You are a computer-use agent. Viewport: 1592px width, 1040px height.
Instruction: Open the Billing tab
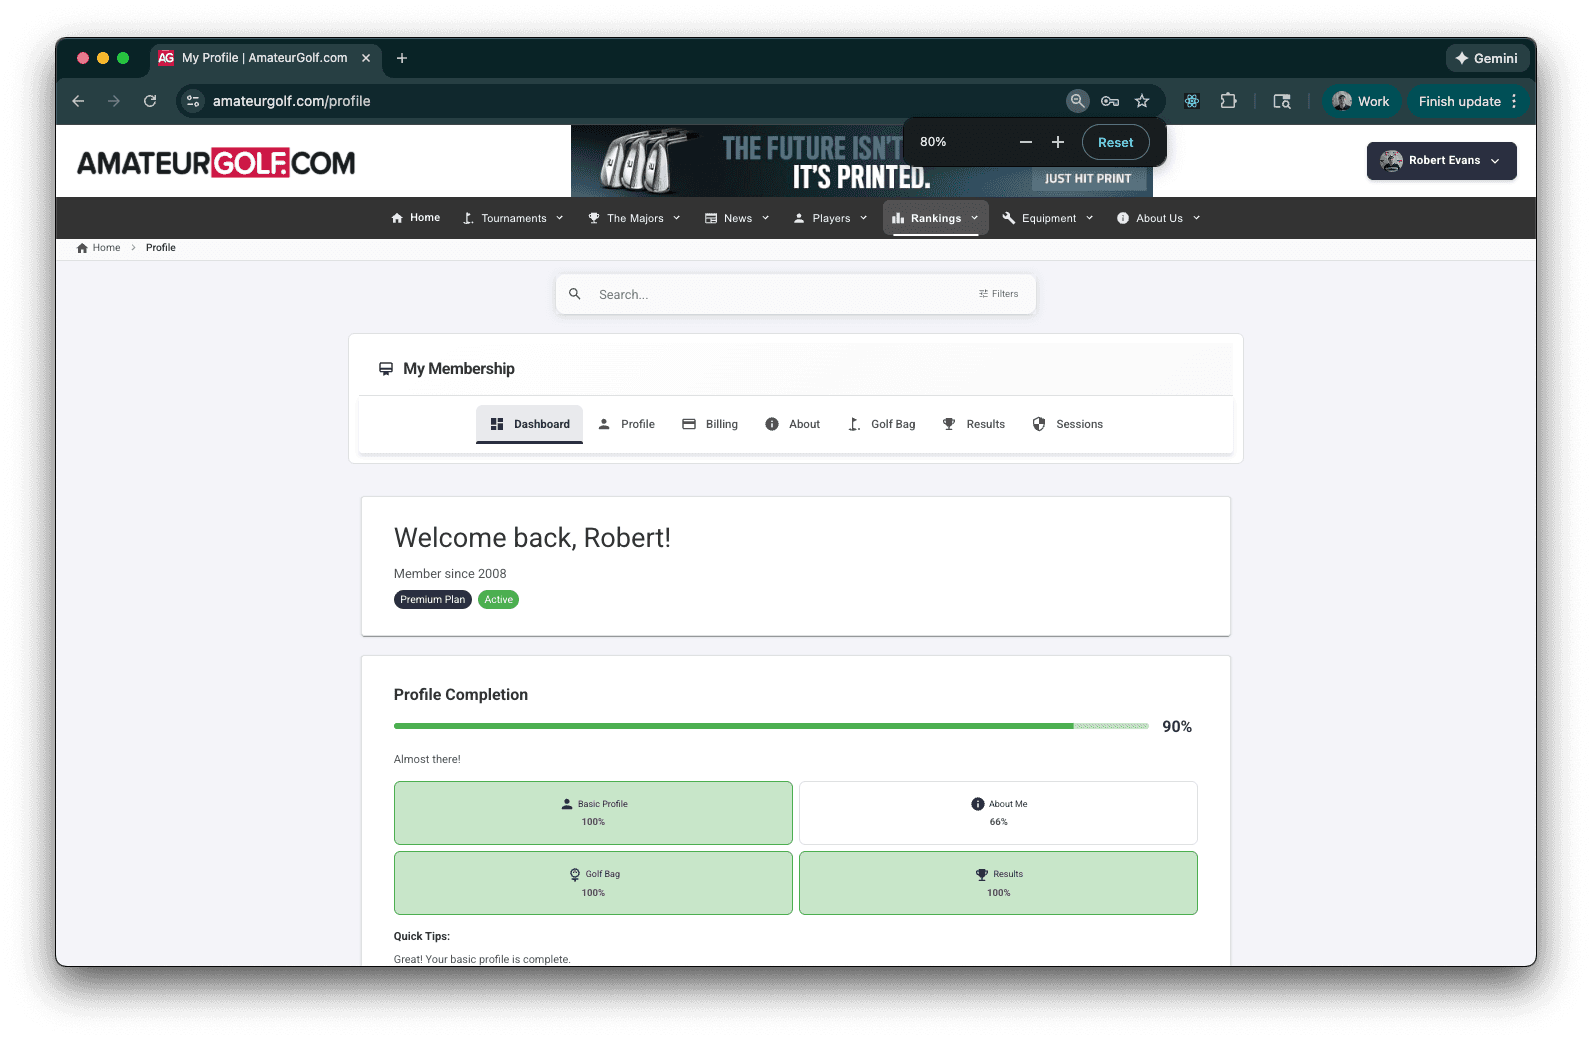tap(710, 424)
